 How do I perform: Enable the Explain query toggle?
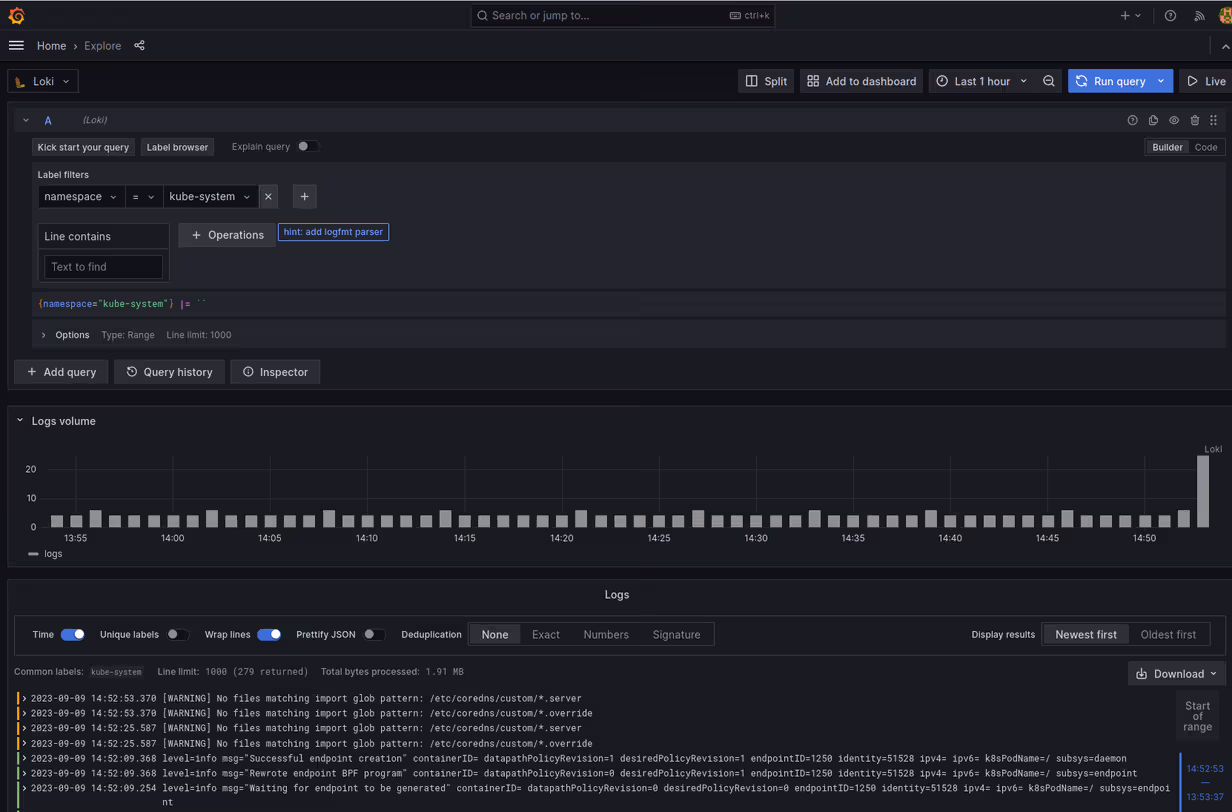pyautogui.click(x=307, y=147)
